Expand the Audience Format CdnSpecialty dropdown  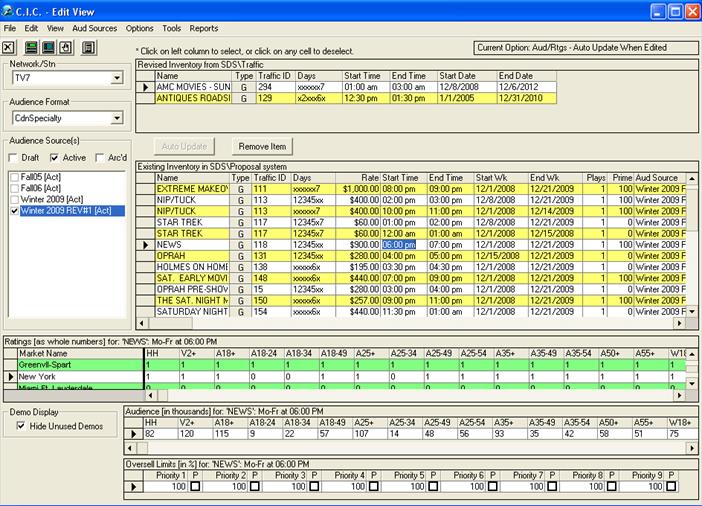coord(116,119)
